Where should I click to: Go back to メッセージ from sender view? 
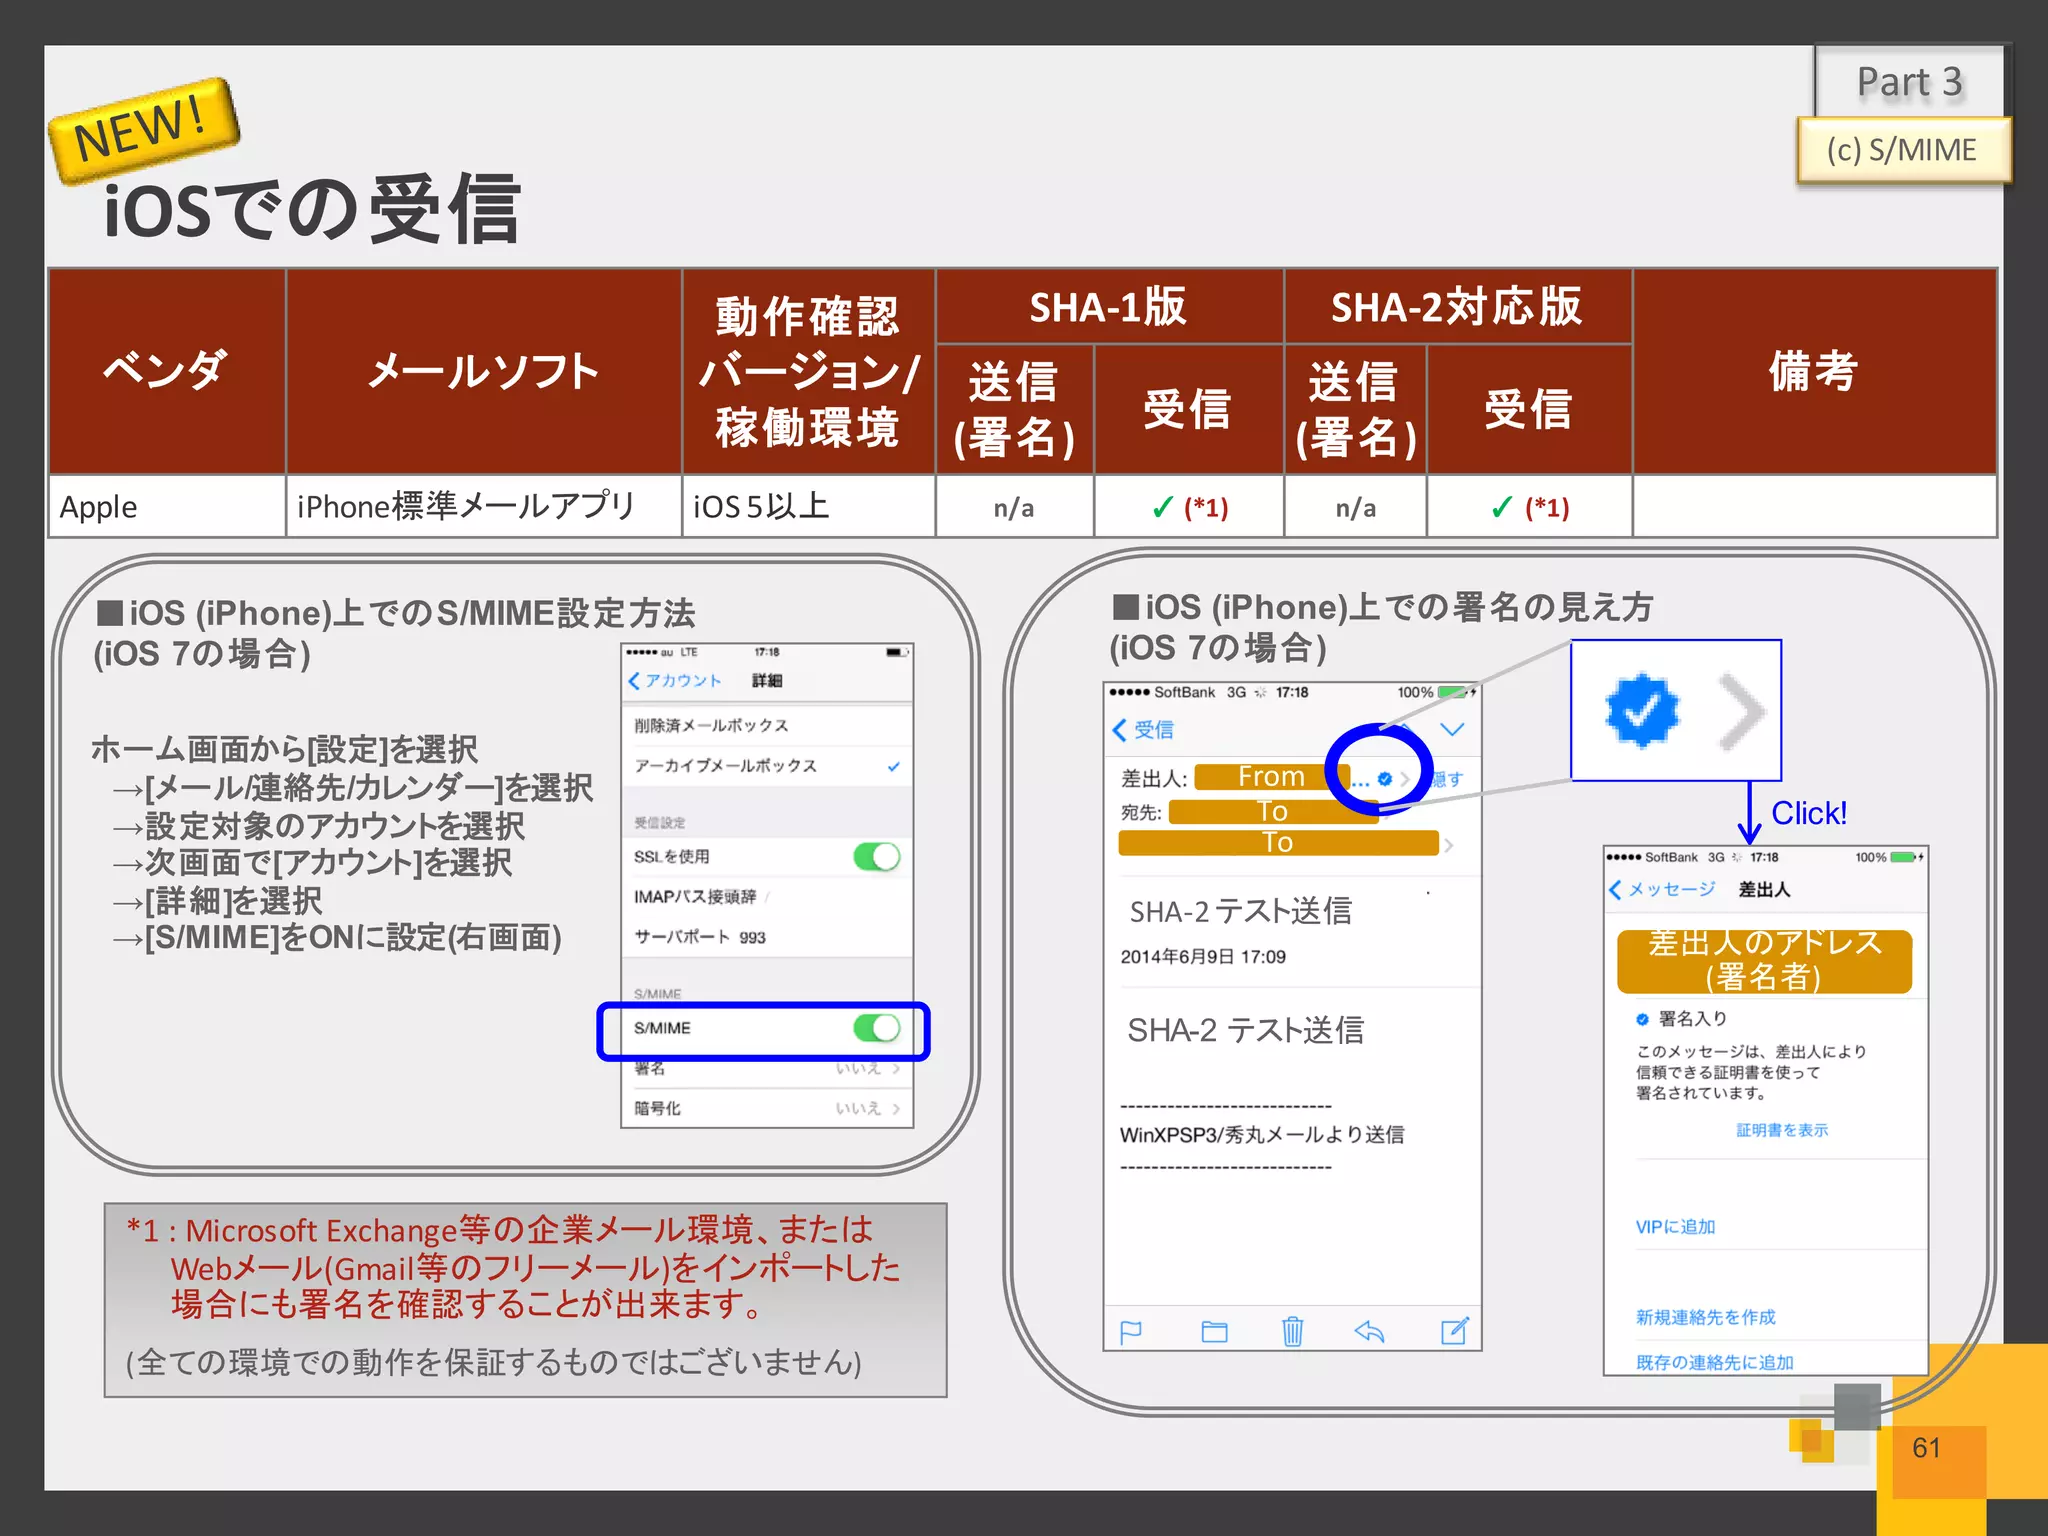pyautogui.click(x=1662, y=889)
